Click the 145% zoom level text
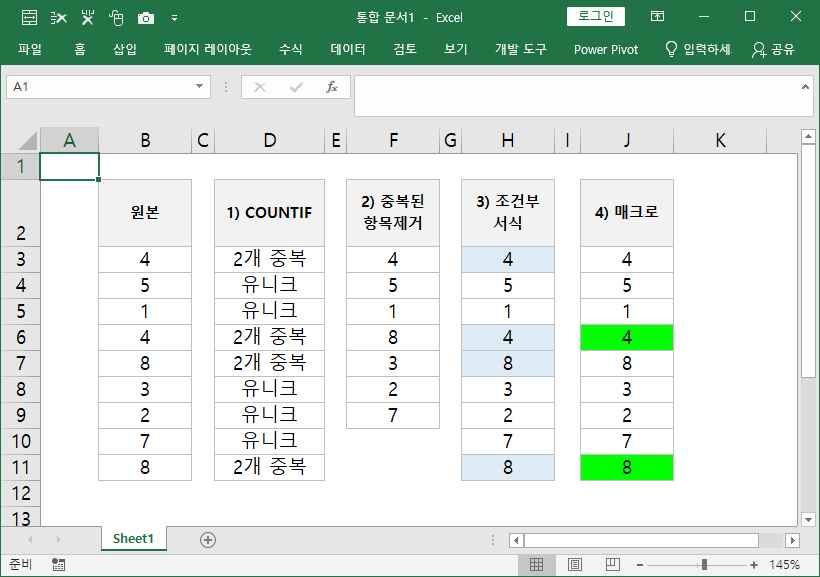Image resolution: width=820 pixels, height=577 pixels. point(784,565)
